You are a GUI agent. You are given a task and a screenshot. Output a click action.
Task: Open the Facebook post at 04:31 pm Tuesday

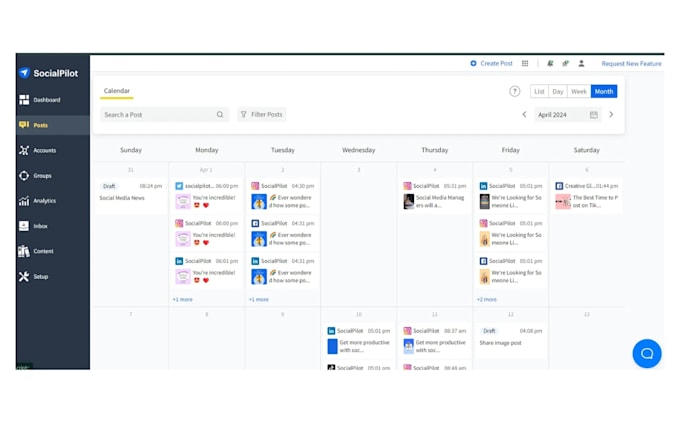coord(283,233)
